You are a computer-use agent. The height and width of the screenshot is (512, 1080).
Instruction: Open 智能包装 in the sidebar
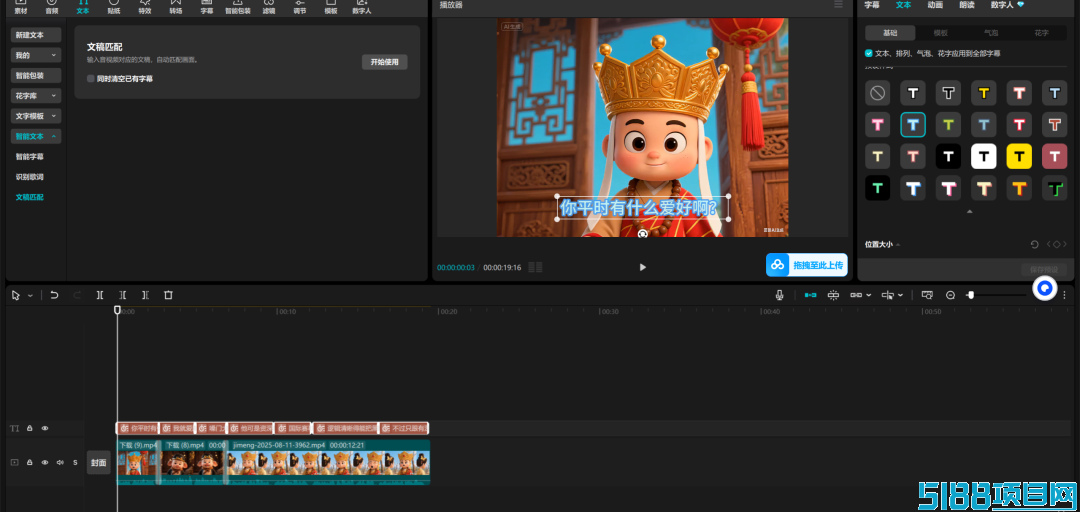coord(36,75)
